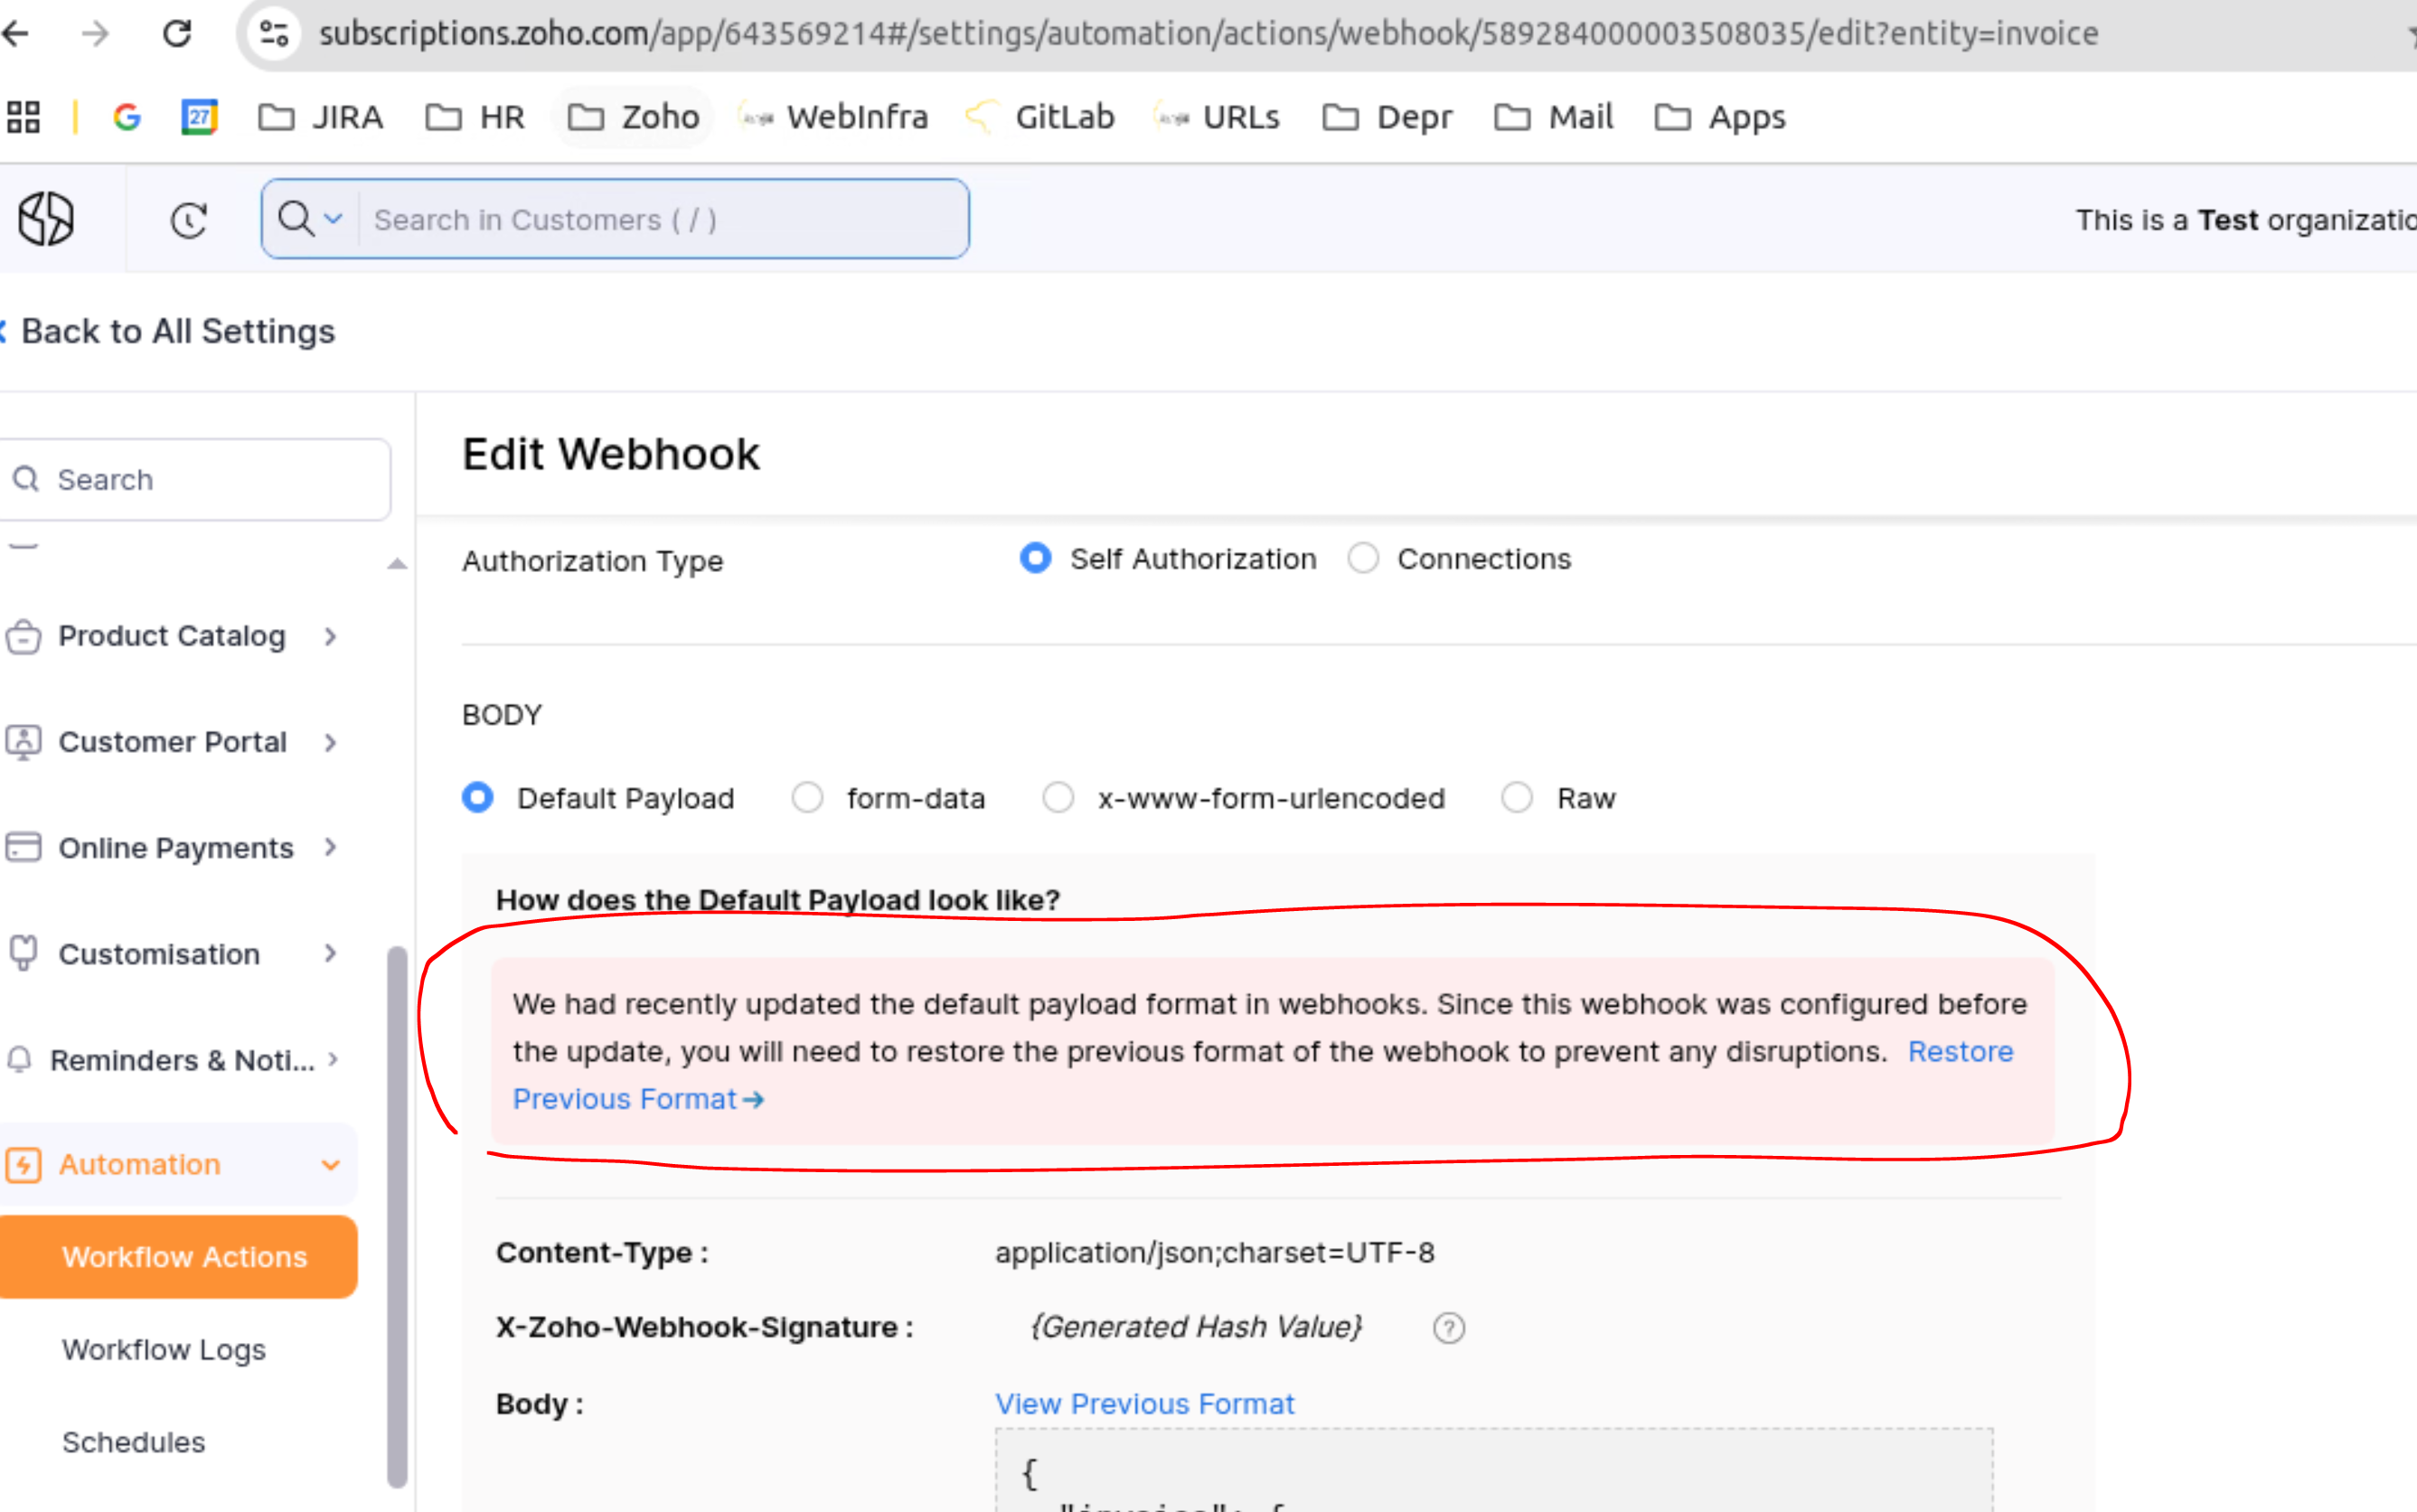Click the Zoho Subscriptions logo icon
This screenshot has height=1512, width=2417.
point(46,219)
